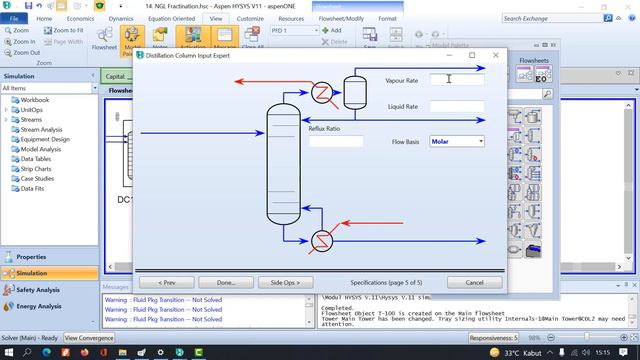This screenshot has height=360, width=640.
Task: Click Cancel in the Distillation Column Input Expert
Action: (474, 282)
